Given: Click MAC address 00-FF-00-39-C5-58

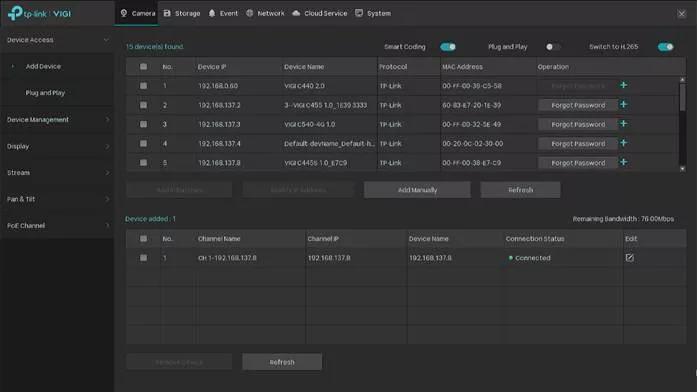Looking at the screenshot, I should [x=472, y=86].
